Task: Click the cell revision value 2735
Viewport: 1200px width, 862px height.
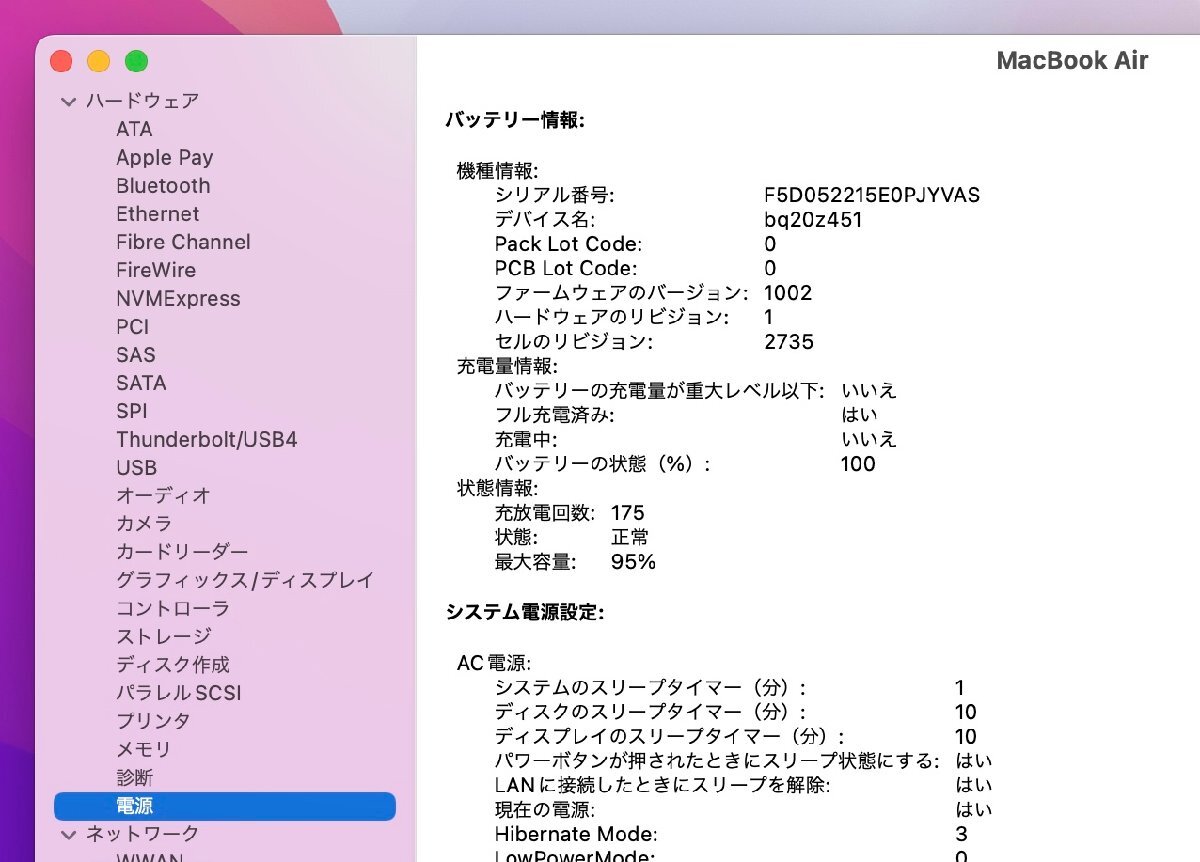Action: coord(788,342)
